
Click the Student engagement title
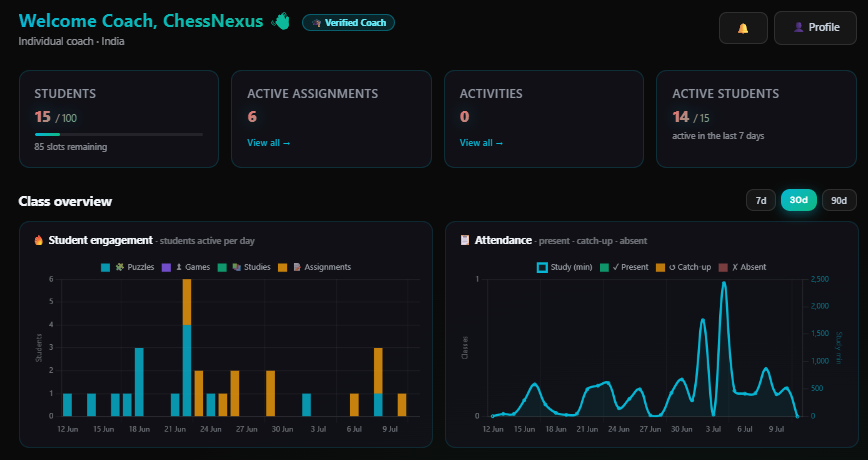pos(100,240)
